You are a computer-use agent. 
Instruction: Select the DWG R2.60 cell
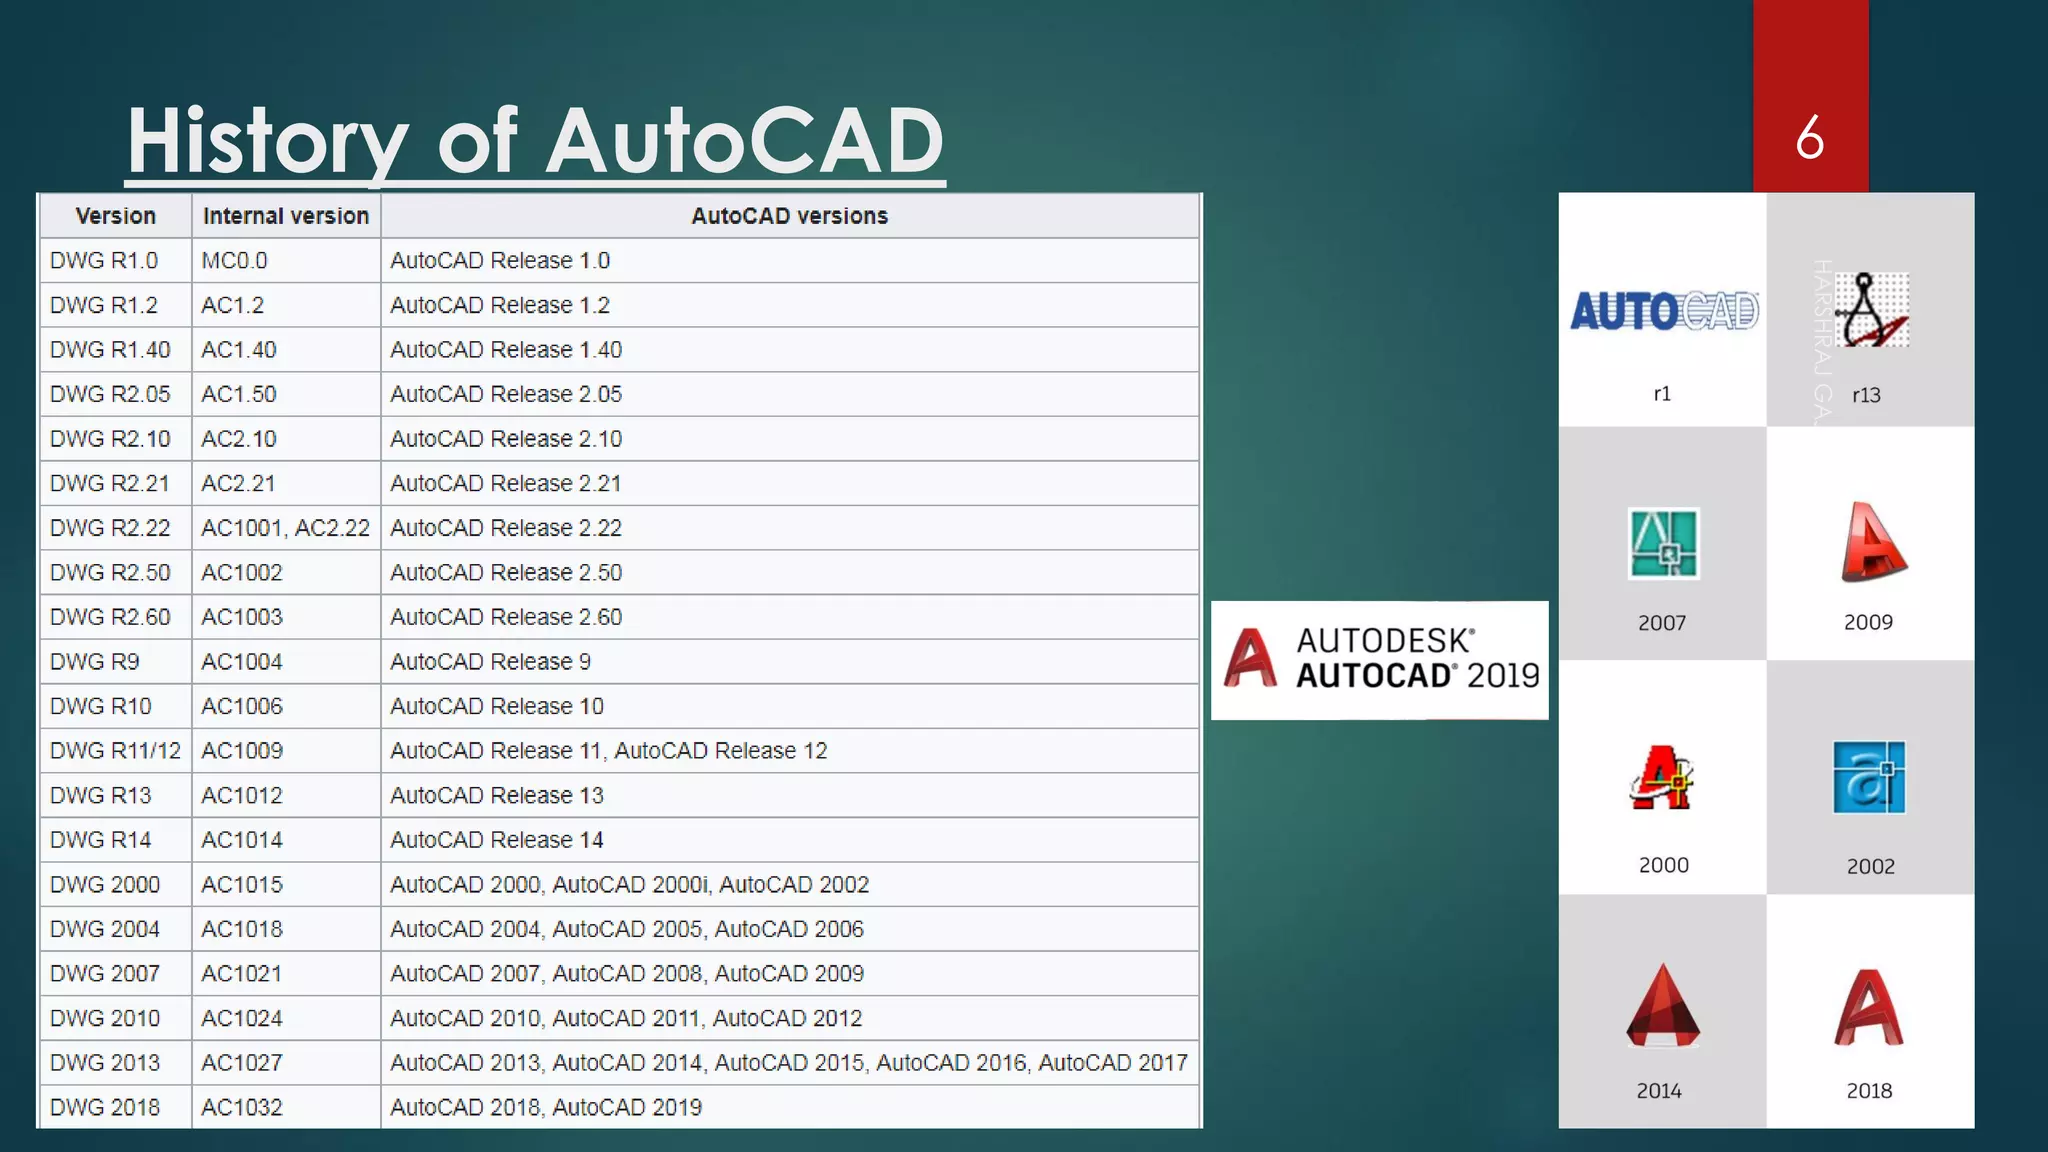(115, 617)
